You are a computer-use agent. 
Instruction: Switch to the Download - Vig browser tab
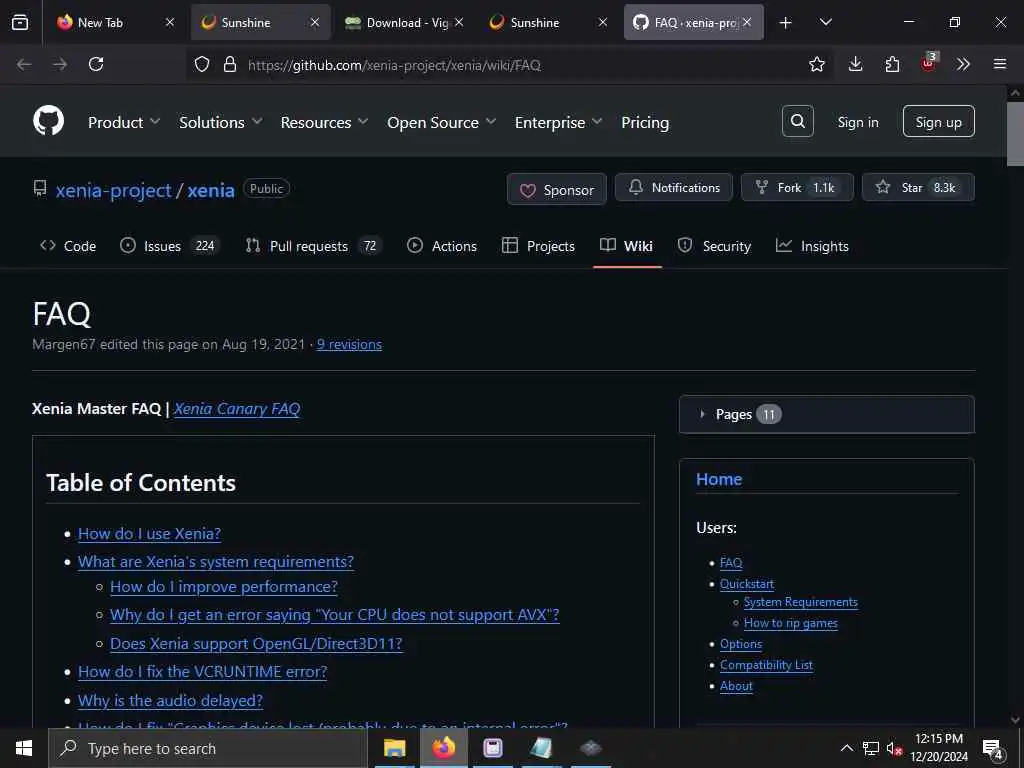tap(406, 22)
